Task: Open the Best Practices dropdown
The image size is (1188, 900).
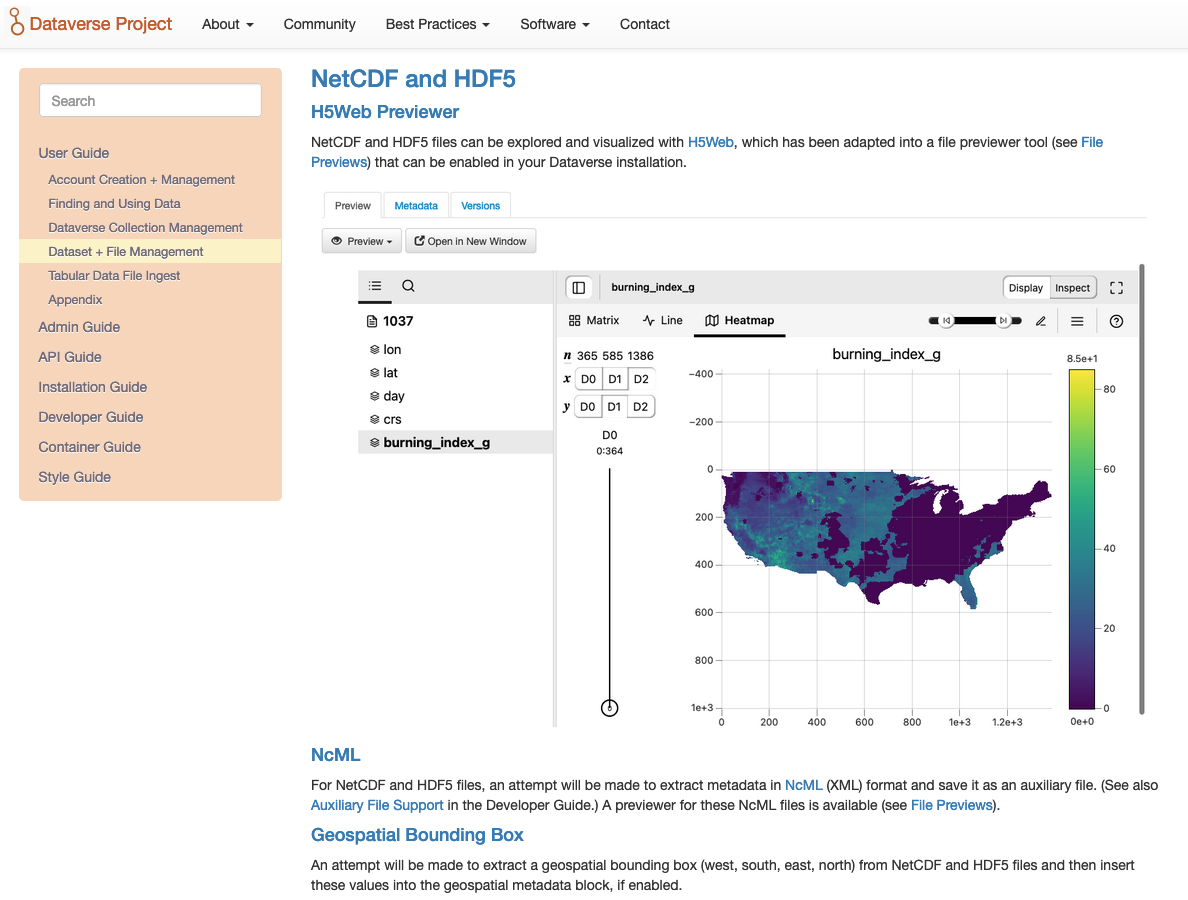Action: click(437, 24)
